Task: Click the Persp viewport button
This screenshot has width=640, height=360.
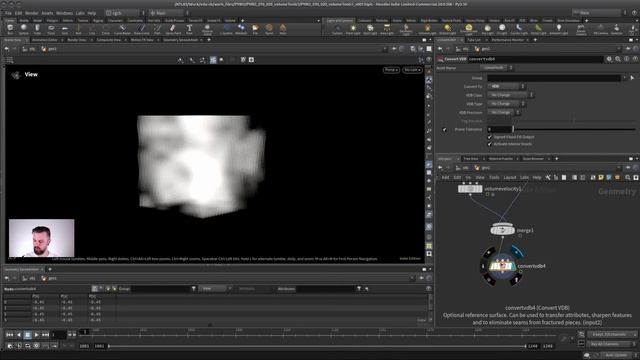Action: pos(391,70)
